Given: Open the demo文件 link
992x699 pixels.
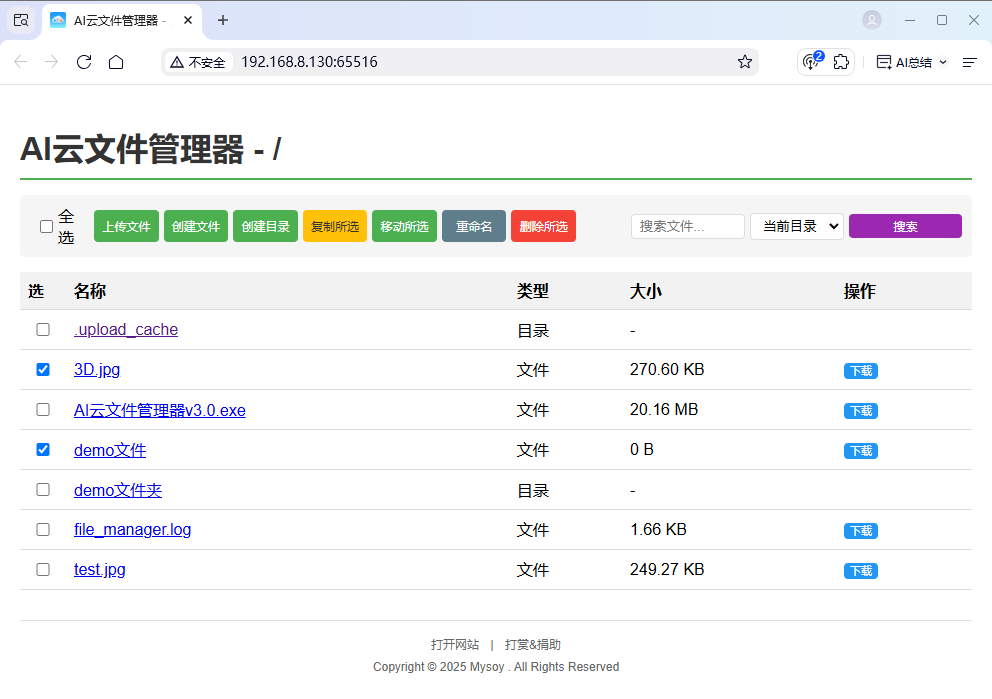Looking at the screenshot, I should (x=110, y=450).
